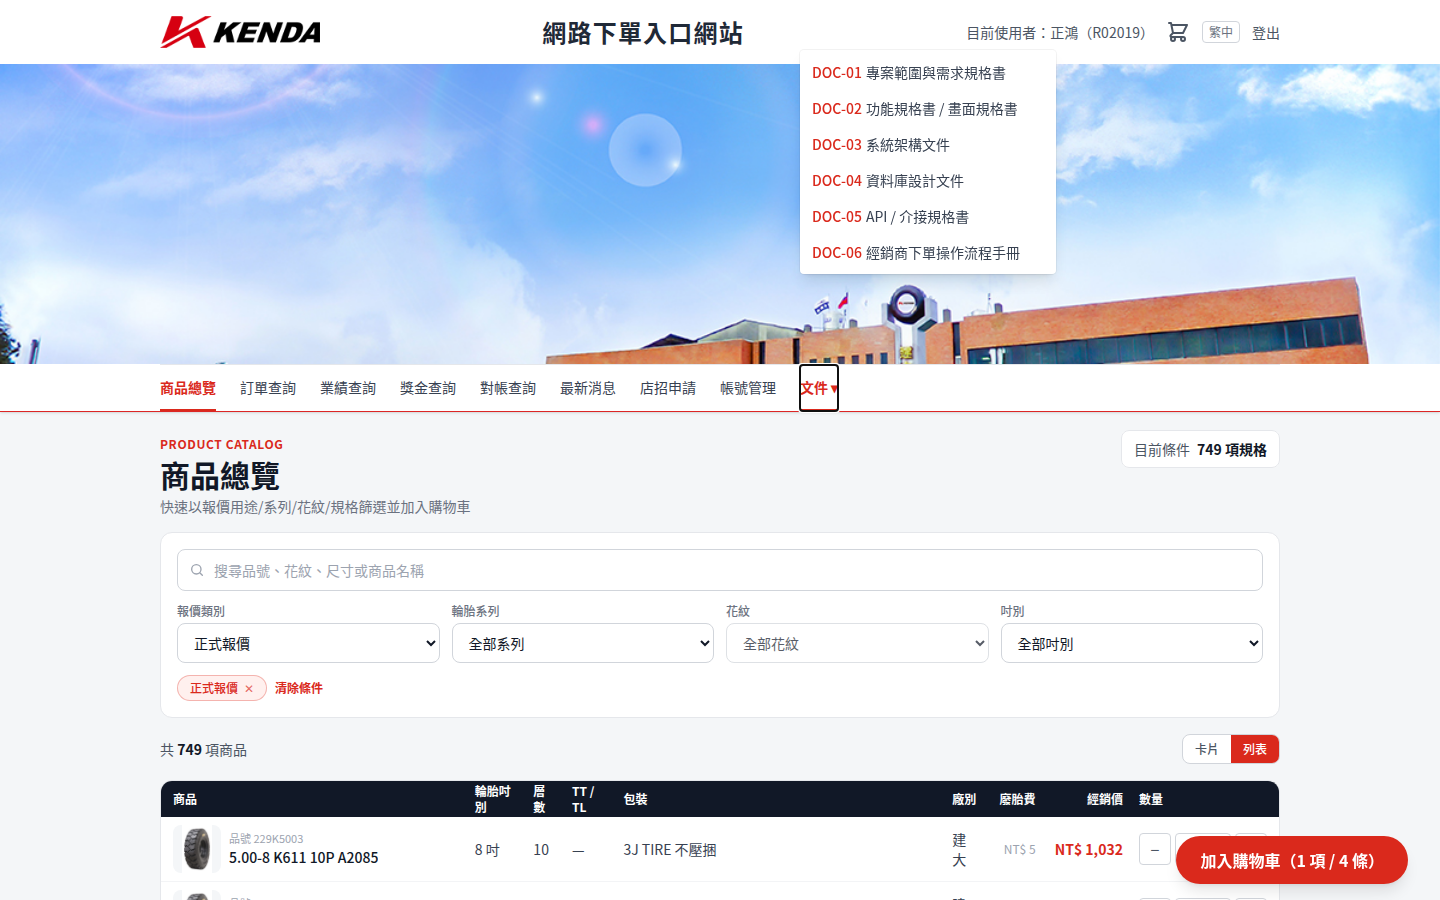Open DOC-03 系統架構文件
This screenshot has width=1440, height=900.
[928, 145]
